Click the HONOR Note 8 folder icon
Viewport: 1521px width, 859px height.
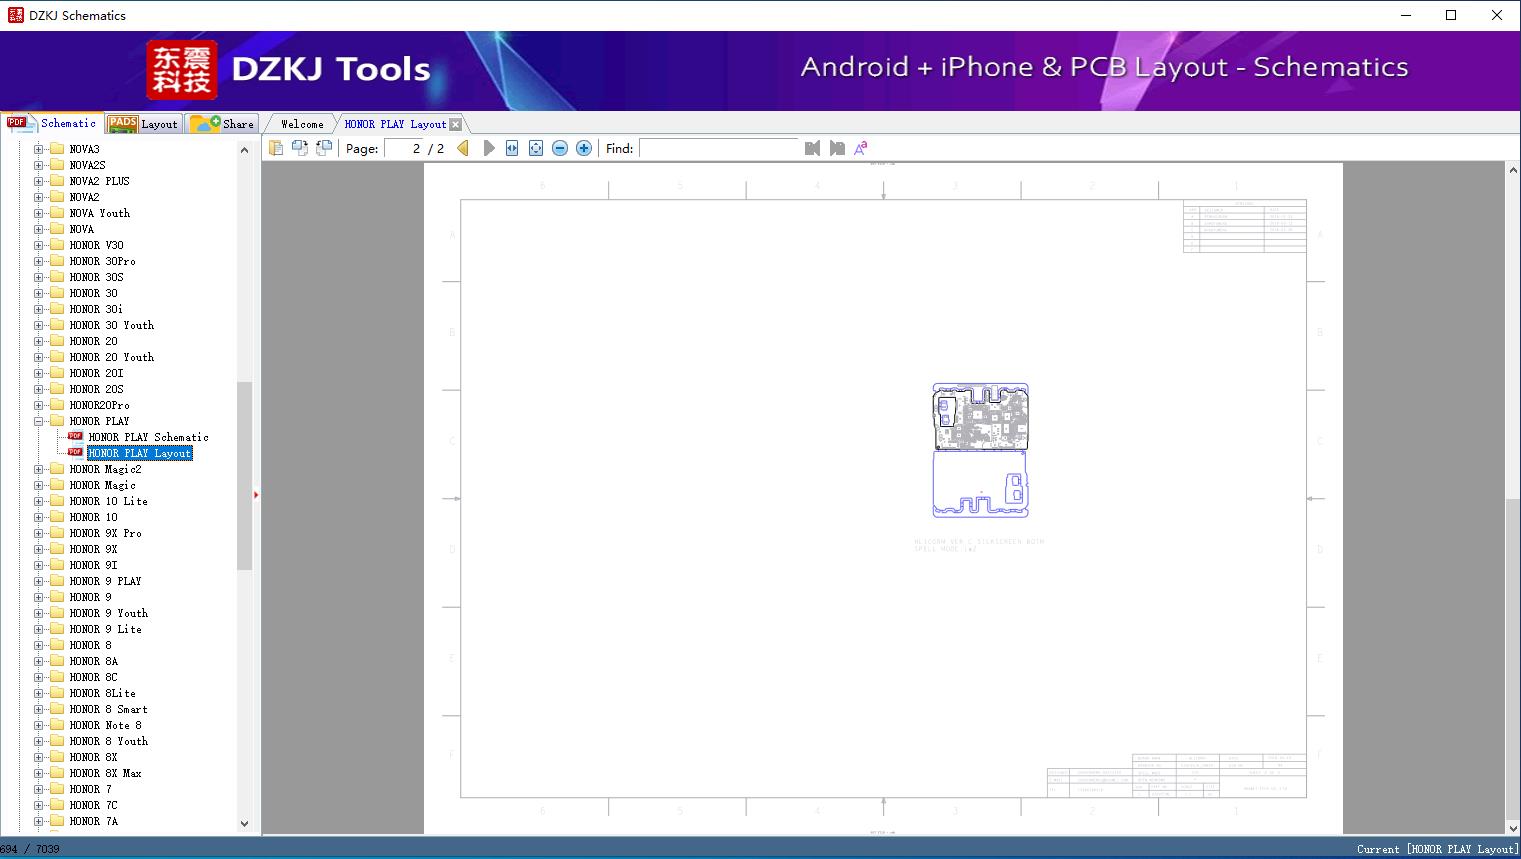pos(57,725)
